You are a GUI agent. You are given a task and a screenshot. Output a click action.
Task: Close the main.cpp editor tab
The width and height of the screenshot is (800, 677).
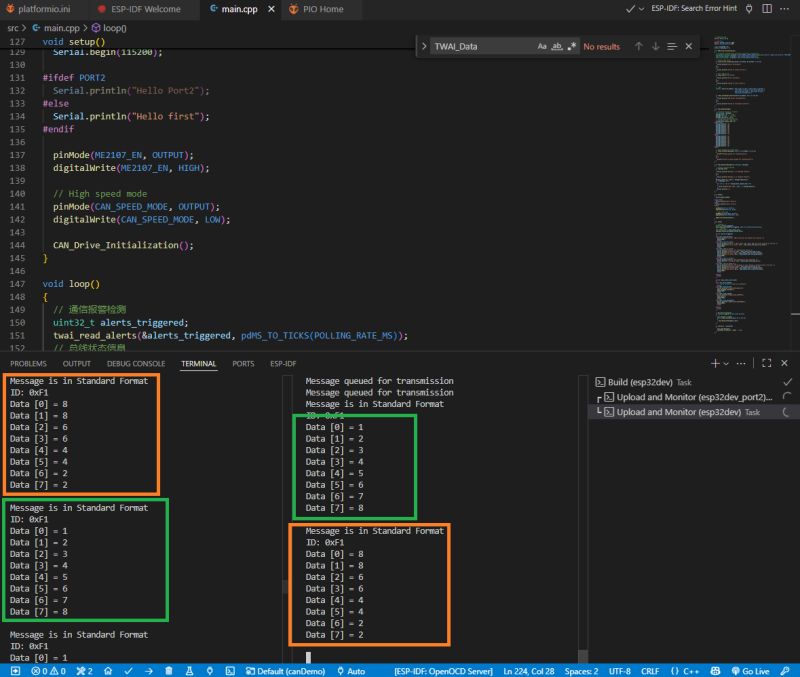click(271, 9)
